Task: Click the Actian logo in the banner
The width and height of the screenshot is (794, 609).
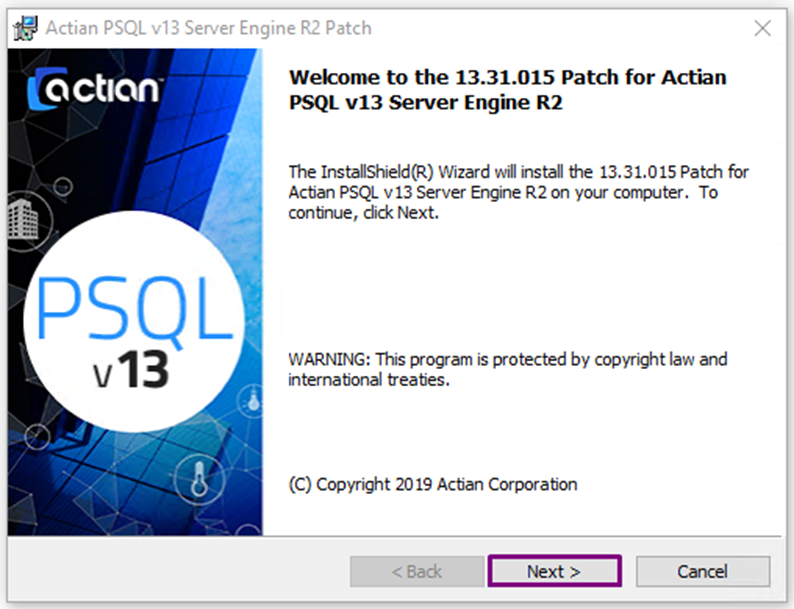Action: [x=94, y=89]
